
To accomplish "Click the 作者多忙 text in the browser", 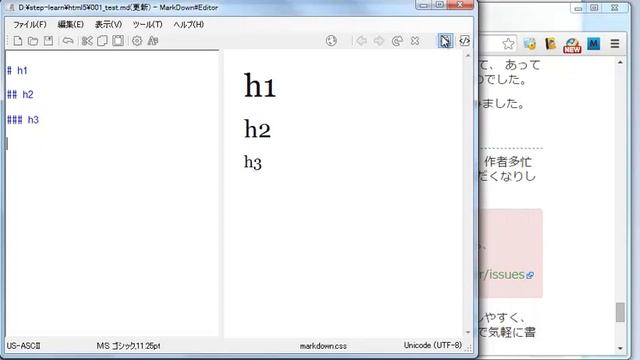I will pos(508,162).
